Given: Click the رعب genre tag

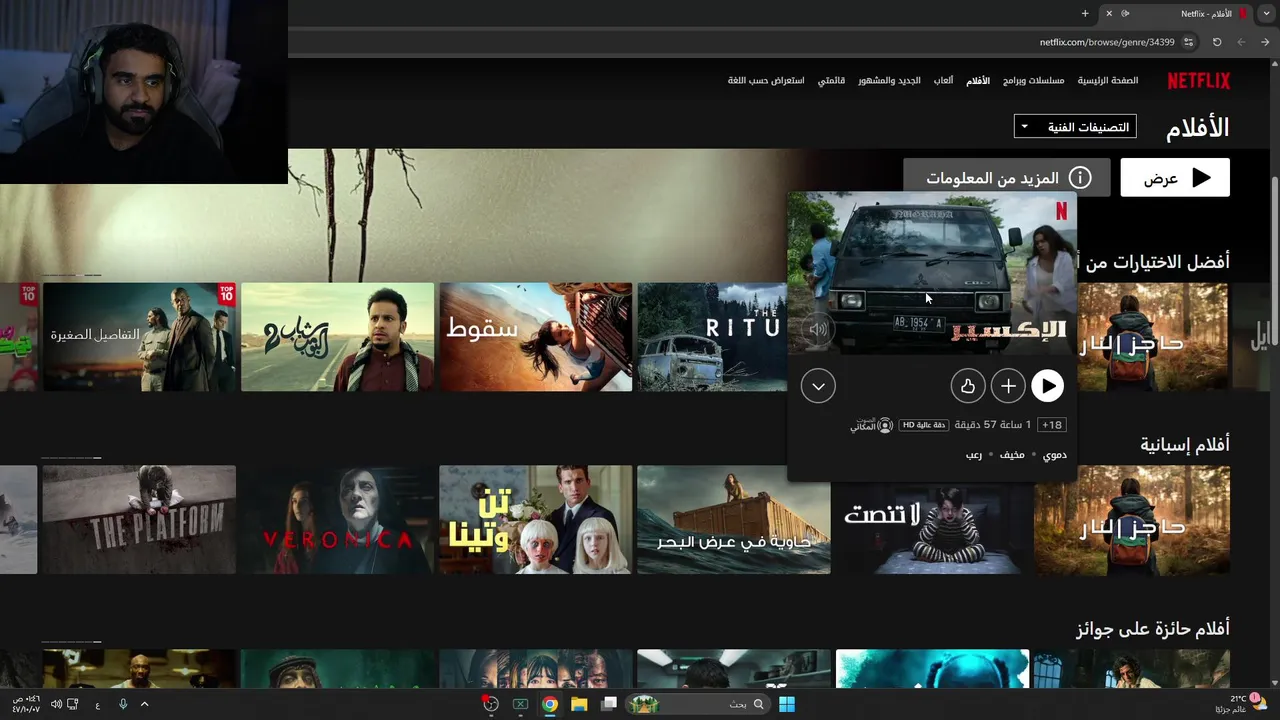Looking at the screenshot, I should pos(973,455).
